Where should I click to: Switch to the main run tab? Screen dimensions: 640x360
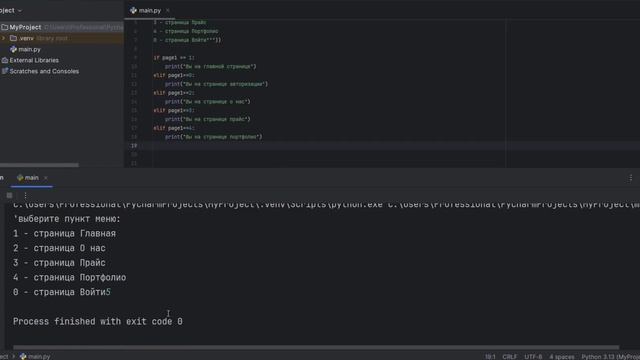click(x=31, y=178)
